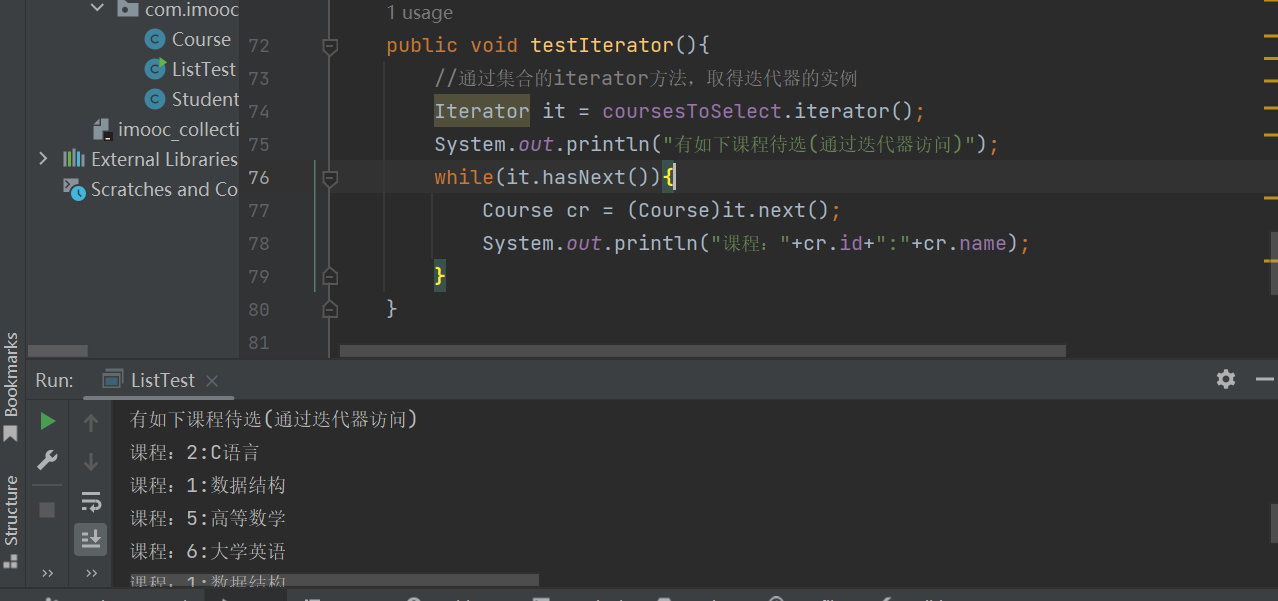
Task: Open Run panel settings gear
Action: pos(1226,379)
